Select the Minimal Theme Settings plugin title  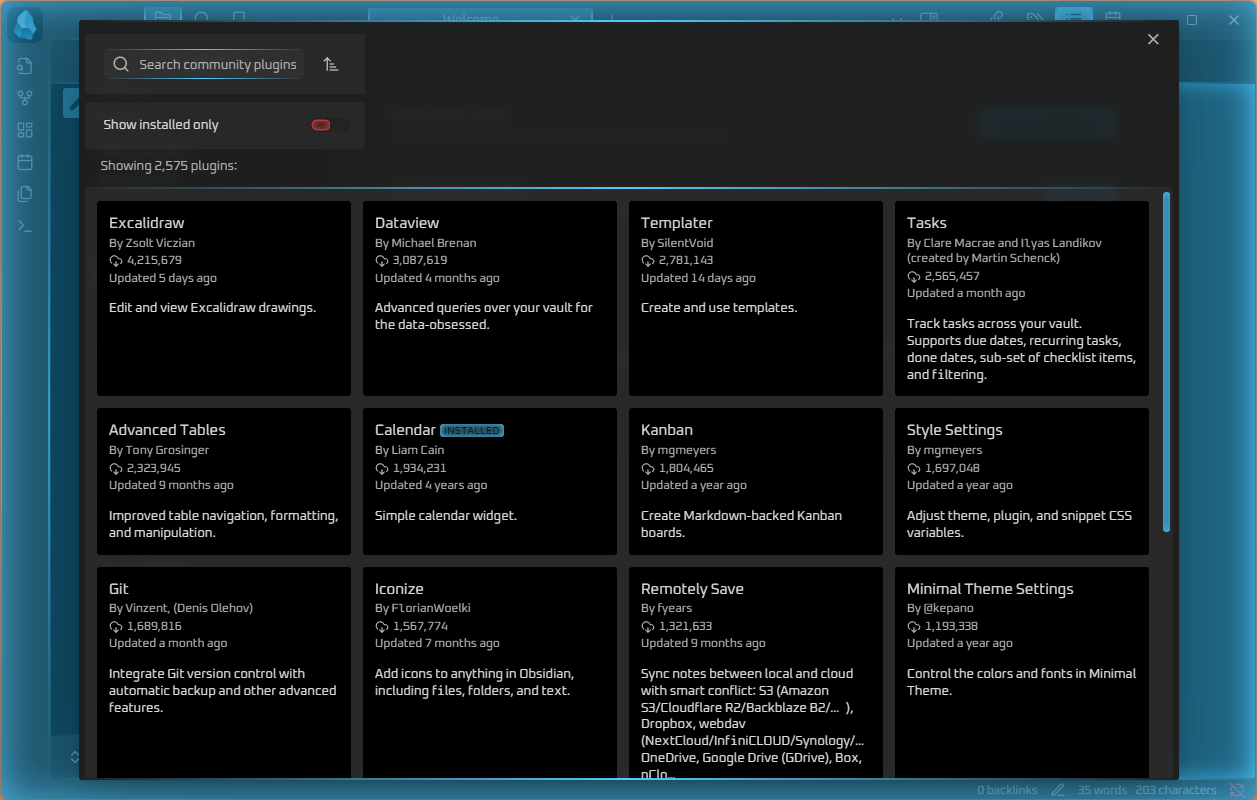(x=990, y=589)
